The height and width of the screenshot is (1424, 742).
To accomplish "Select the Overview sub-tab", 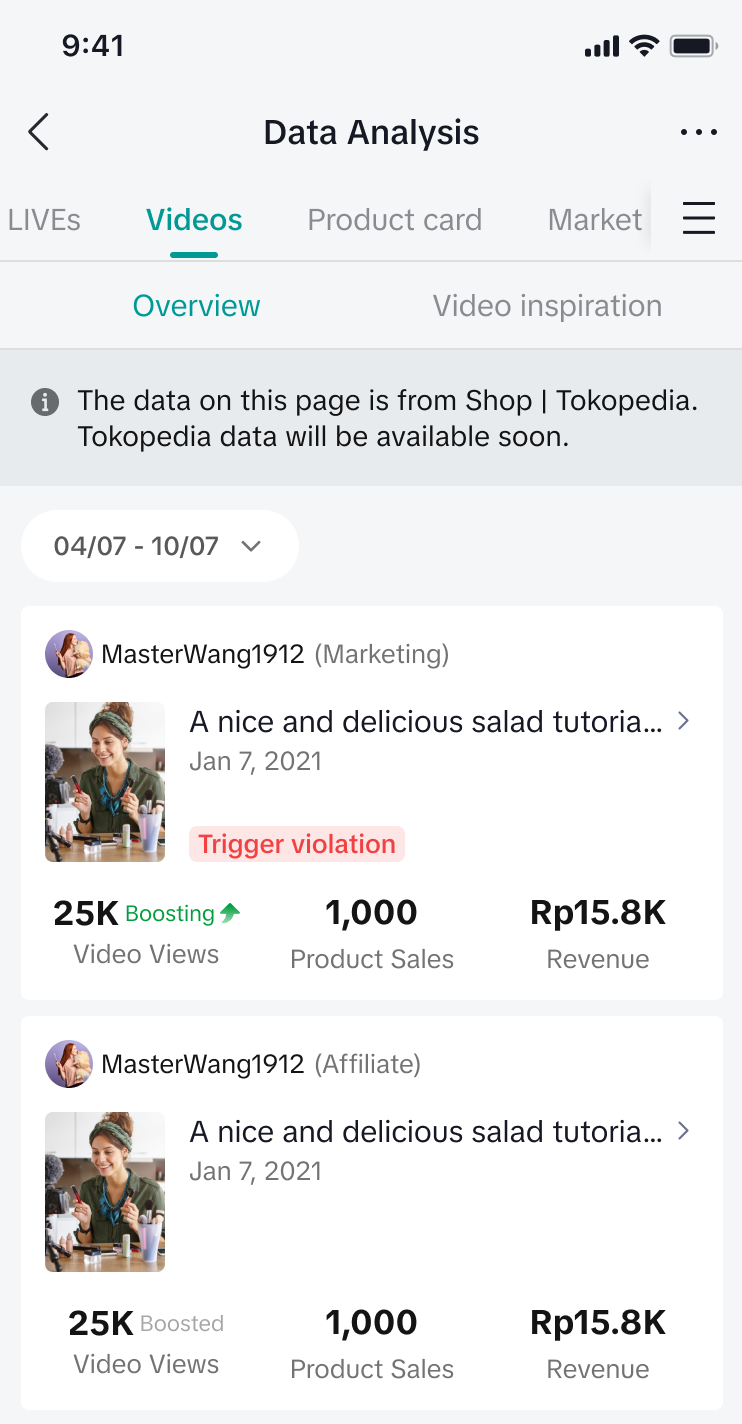I will point(196,306).
